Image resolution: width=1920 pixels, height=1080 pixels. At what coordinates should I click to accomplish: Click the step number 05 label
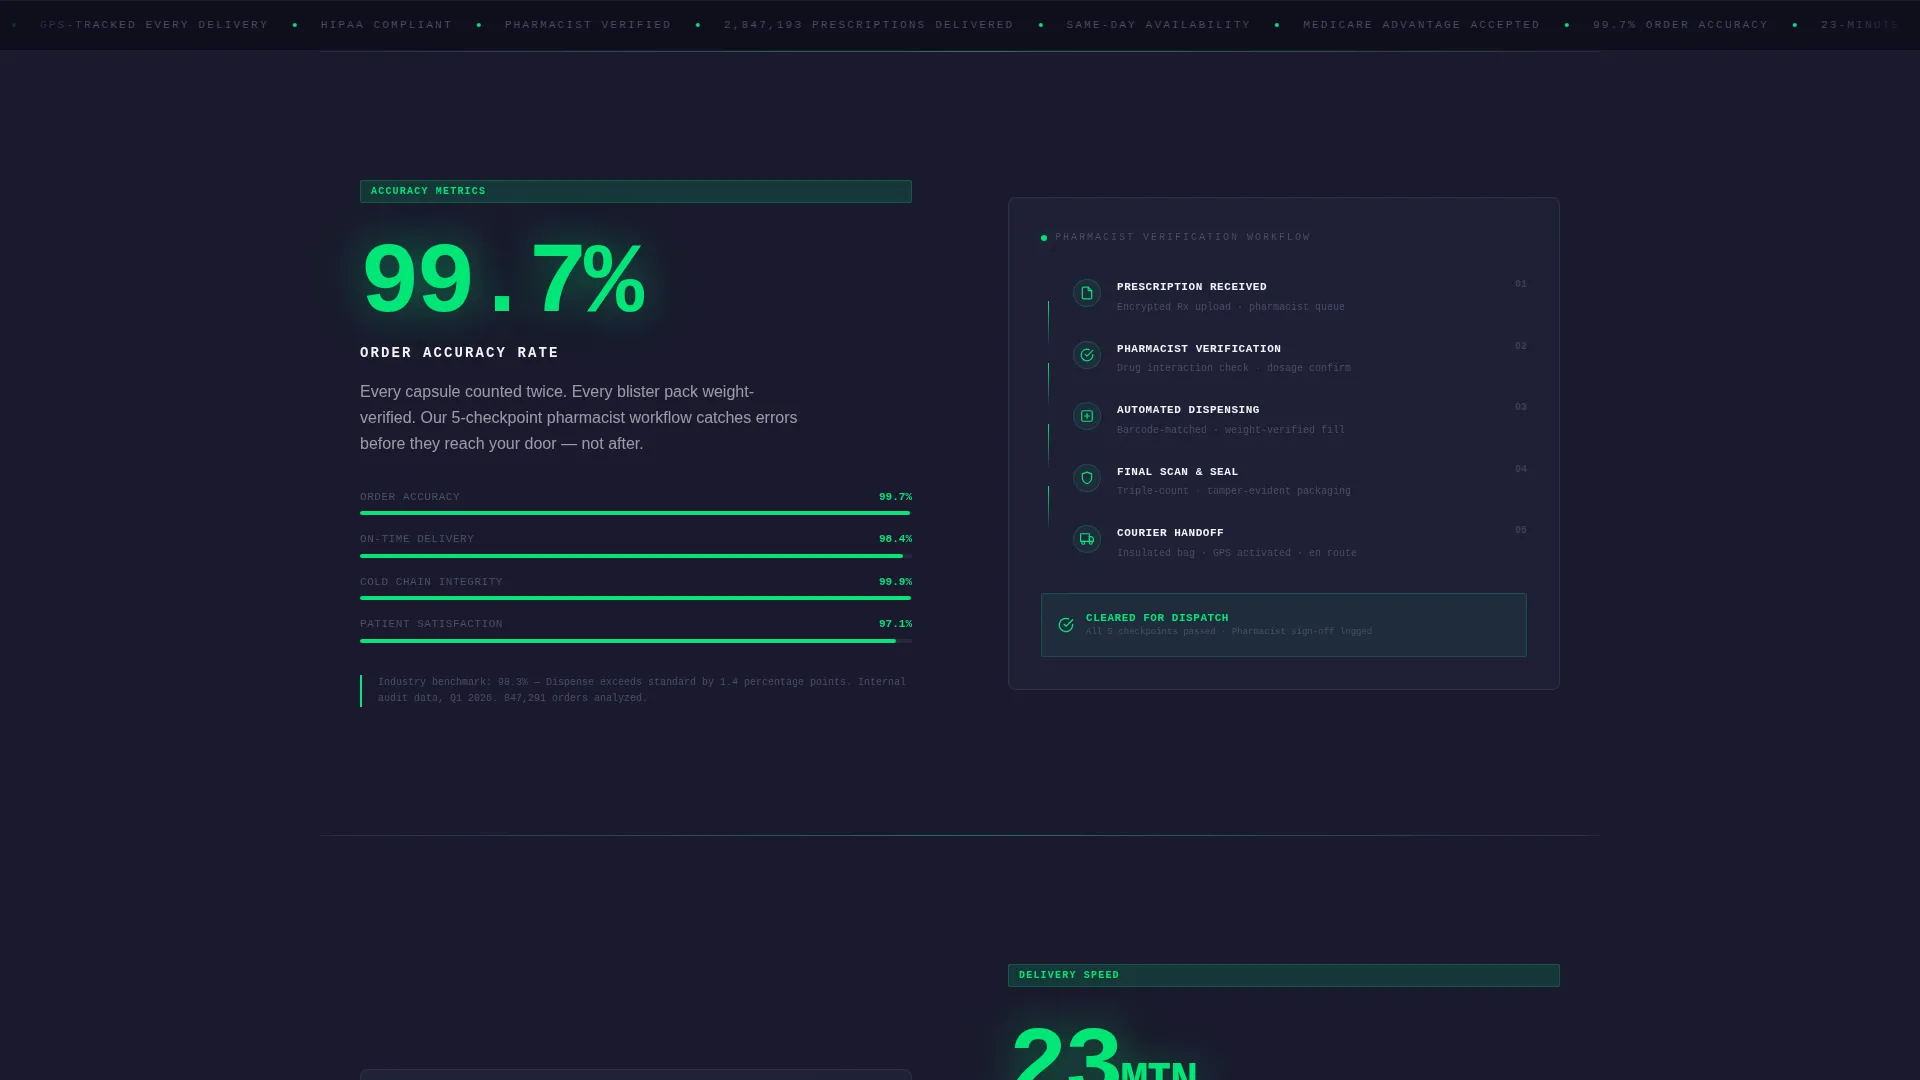1521,530
